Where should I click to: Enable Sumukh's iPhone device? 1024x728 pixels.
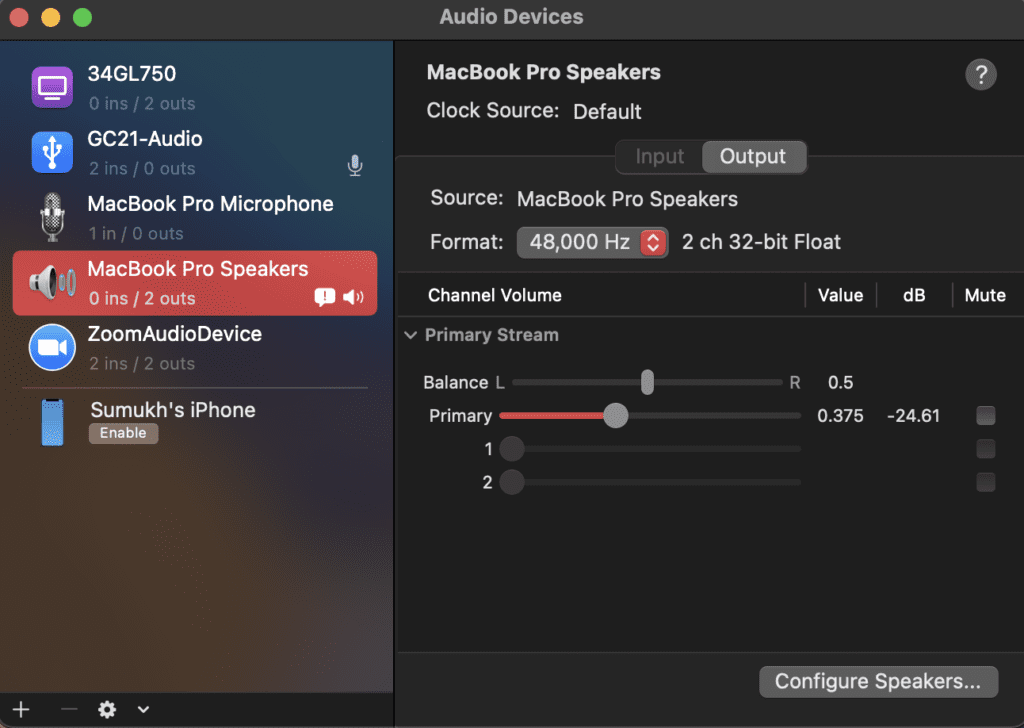[x=123, y=433]
